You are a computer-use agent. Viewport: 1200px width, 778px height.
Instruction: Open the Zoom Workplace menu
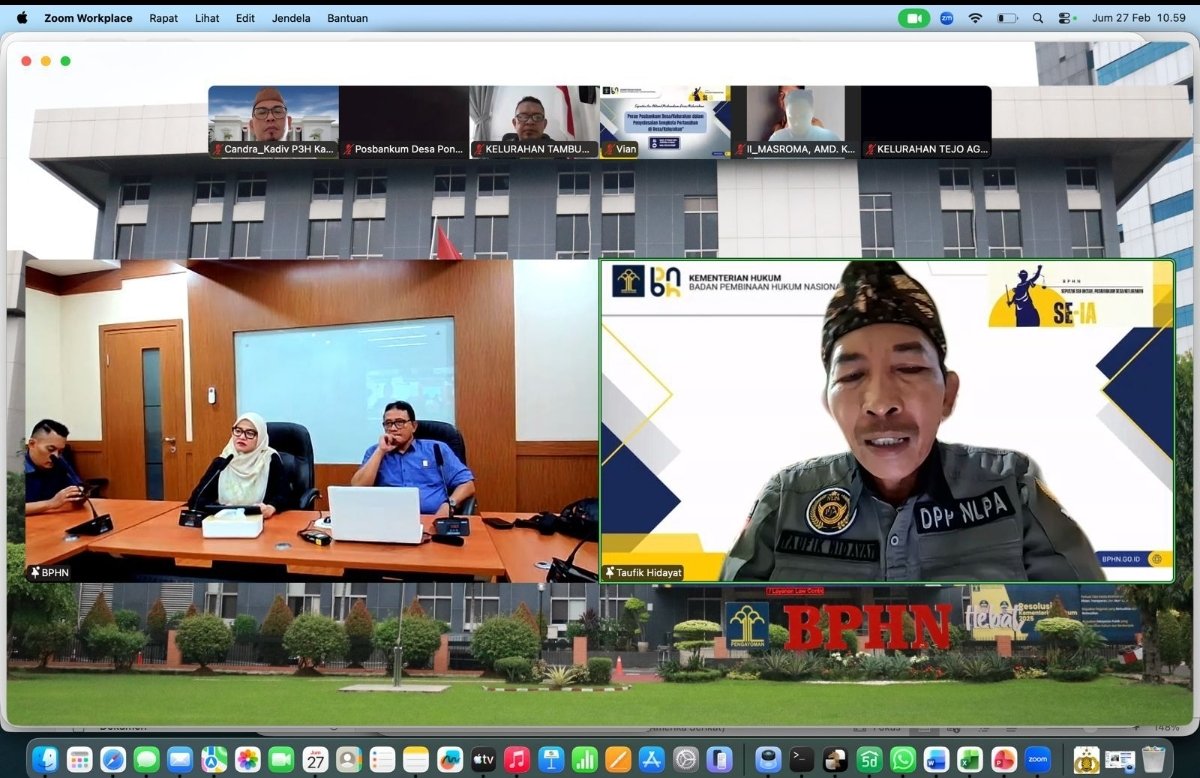tap(88, 18)
